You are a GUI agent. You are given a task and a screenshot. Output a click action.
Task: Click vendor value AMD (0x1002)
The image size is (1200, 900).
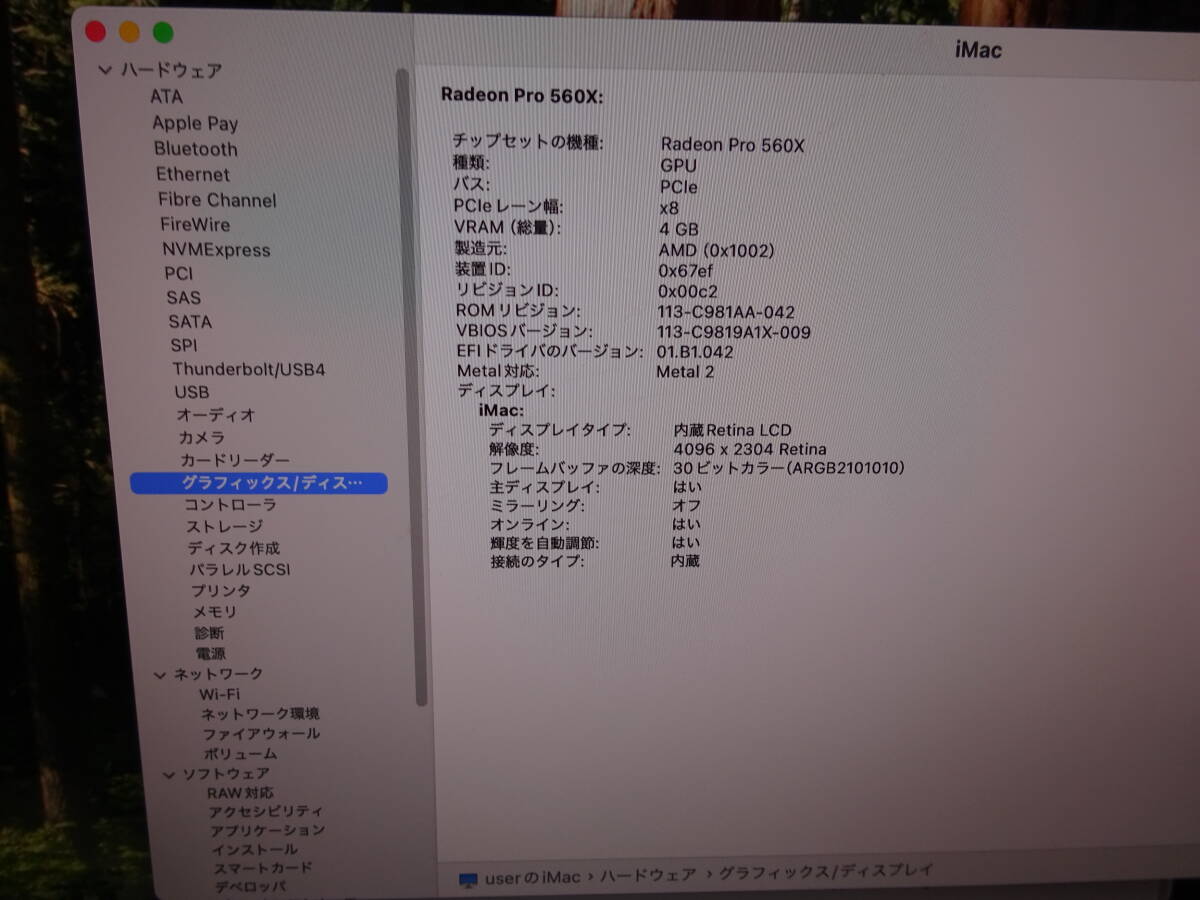pyautogui.click(x=716, y=250)
